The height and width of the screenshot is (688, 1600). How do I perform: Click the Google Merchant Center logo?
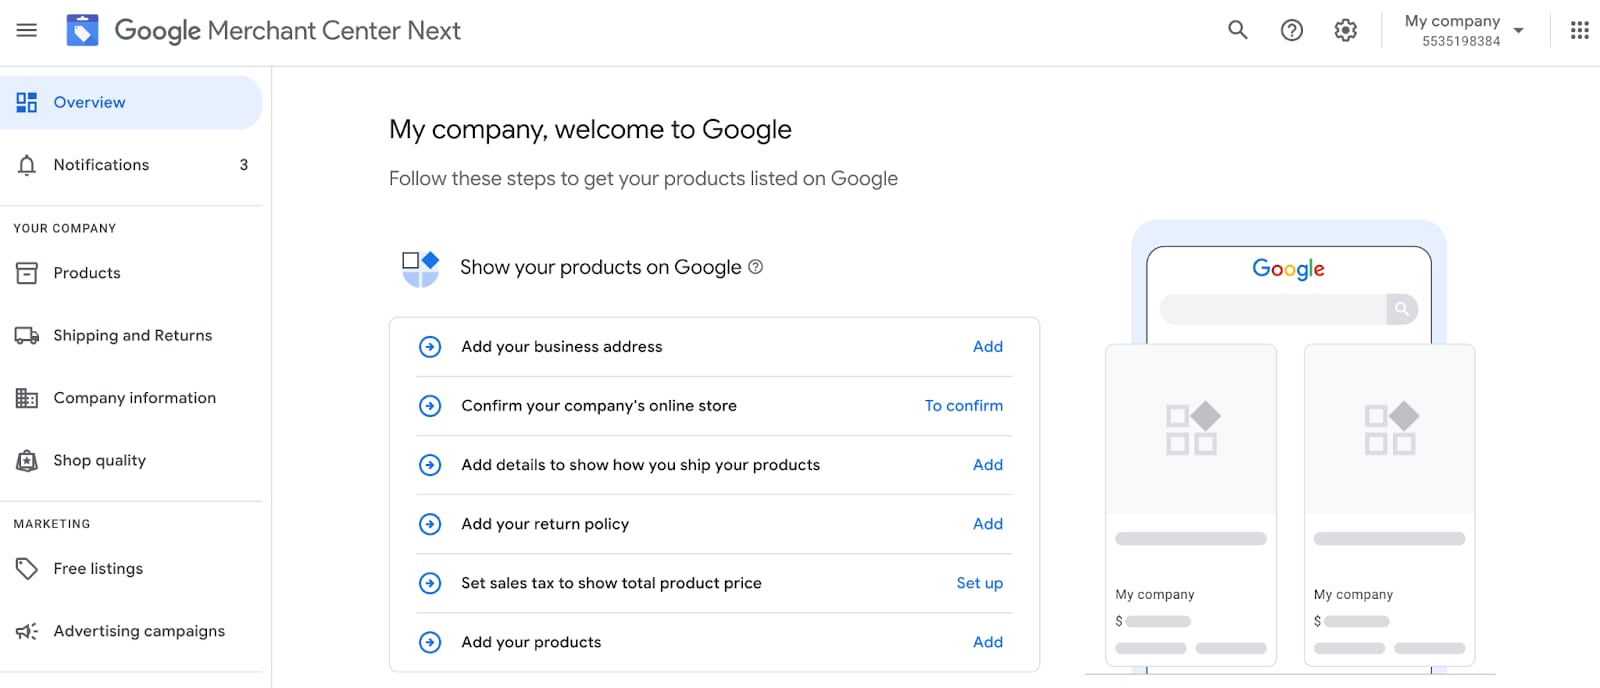(x=82, y=30)
